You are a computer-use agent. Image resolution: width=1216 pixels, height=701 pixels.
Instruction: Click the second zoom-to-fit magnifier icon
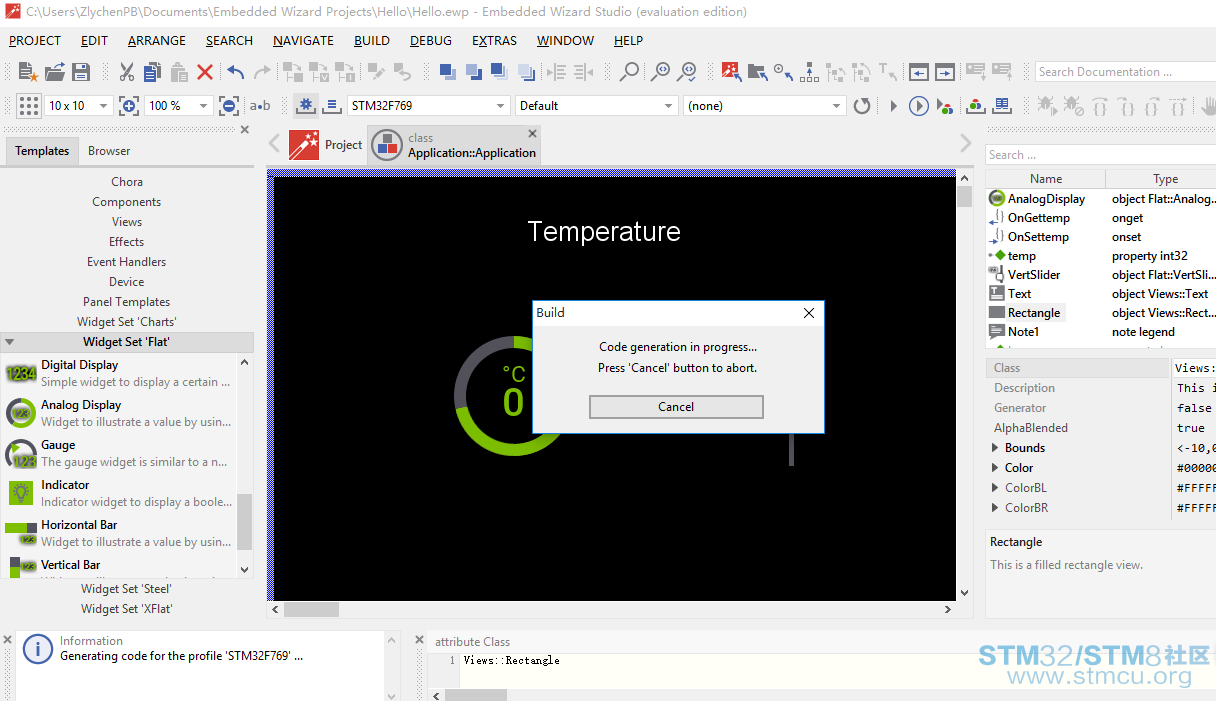[x=687, y=72]
